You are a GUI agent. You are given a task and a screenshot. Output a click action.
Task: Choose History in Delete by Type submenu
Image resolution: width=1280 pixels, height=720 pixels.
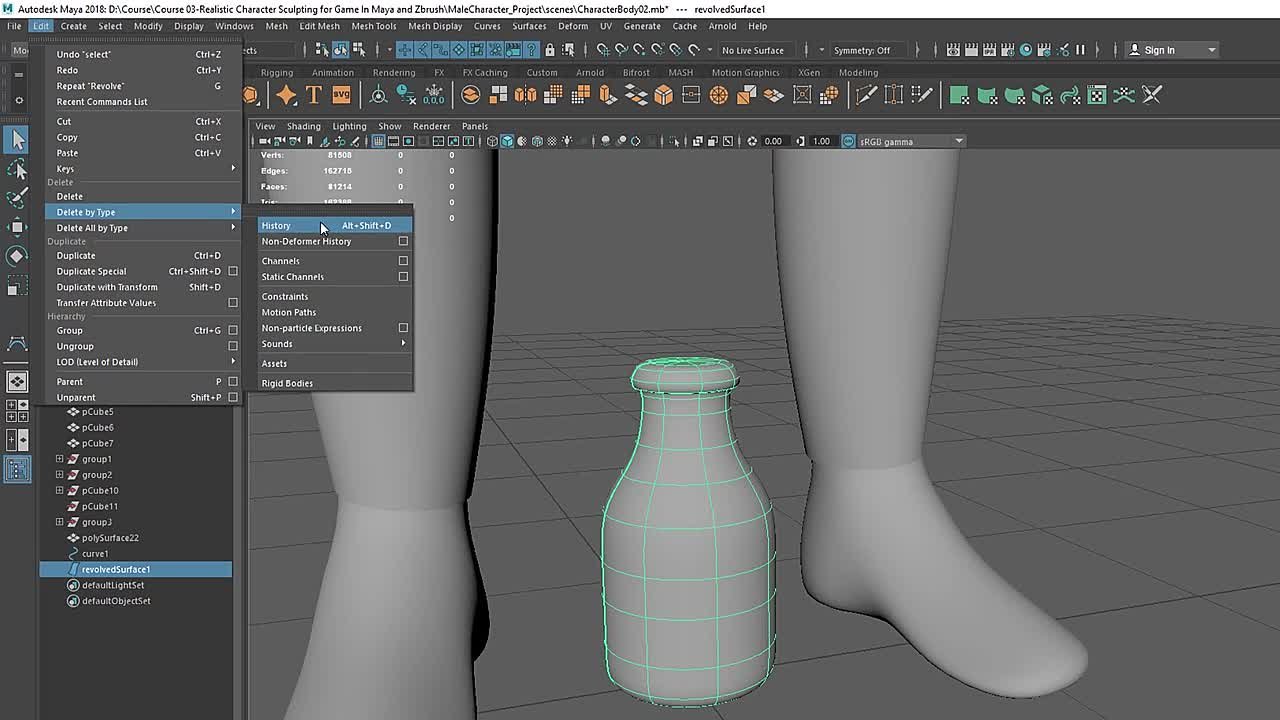276,226
